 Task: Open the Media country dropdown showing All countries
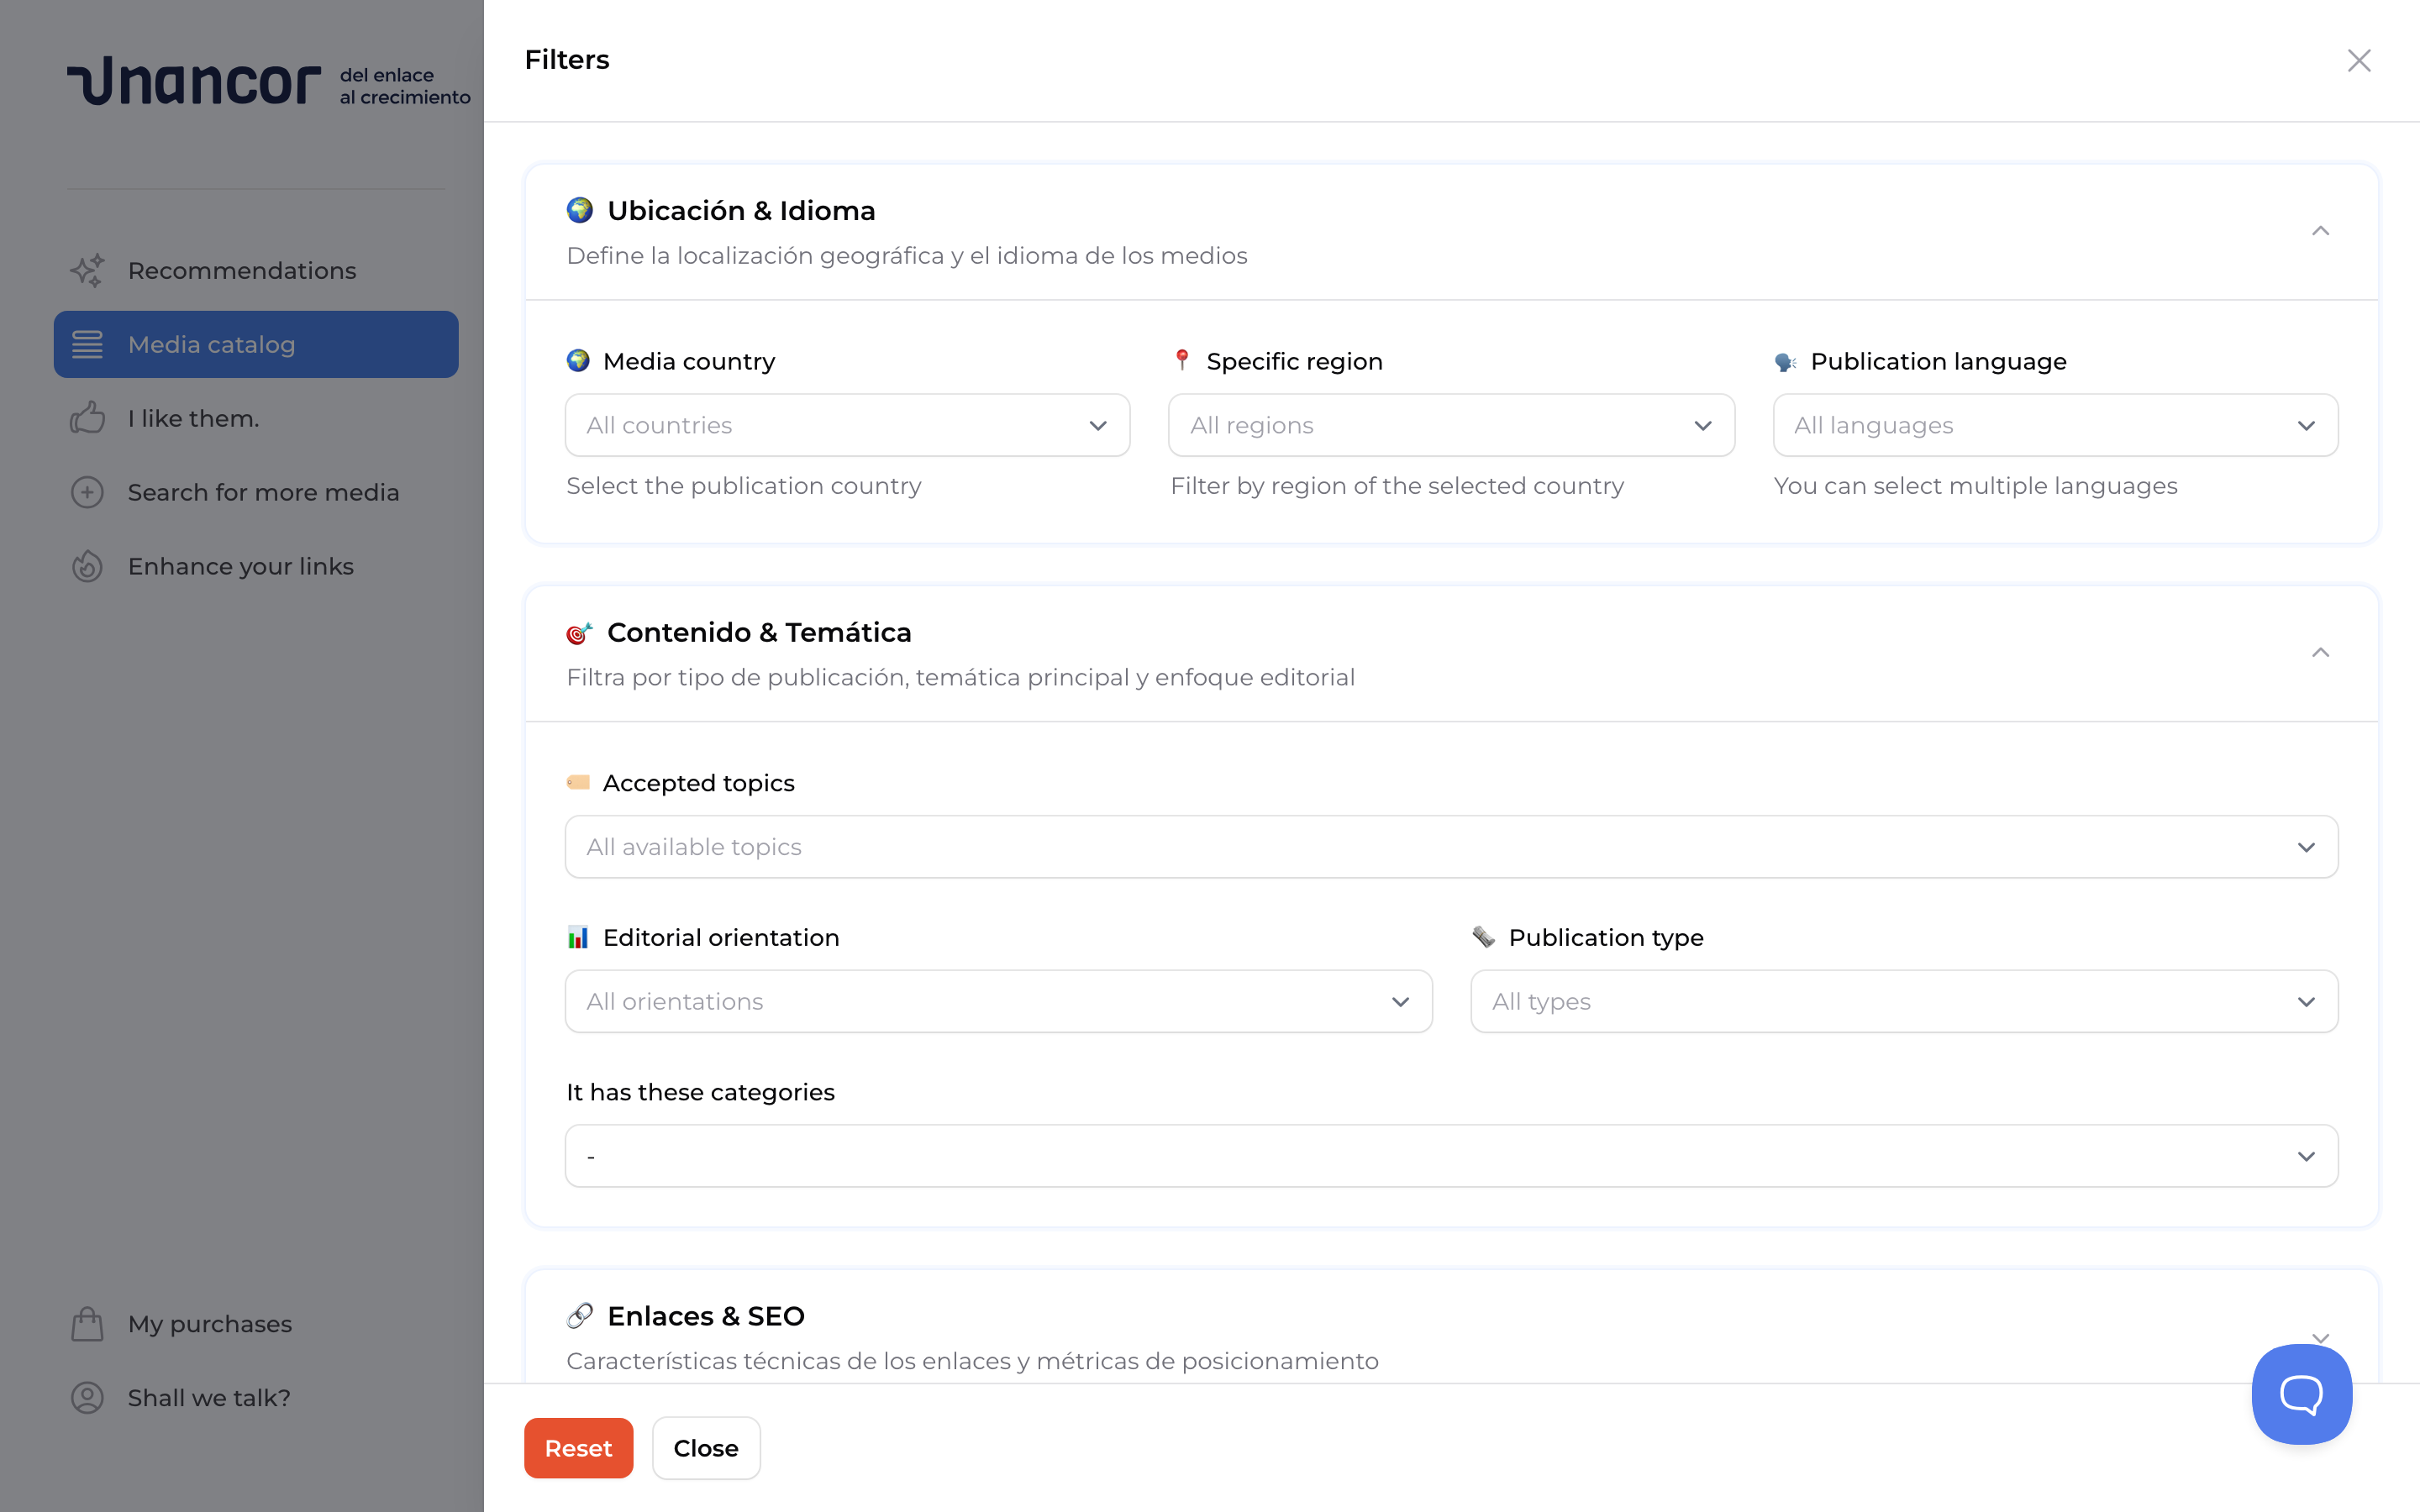846,425
